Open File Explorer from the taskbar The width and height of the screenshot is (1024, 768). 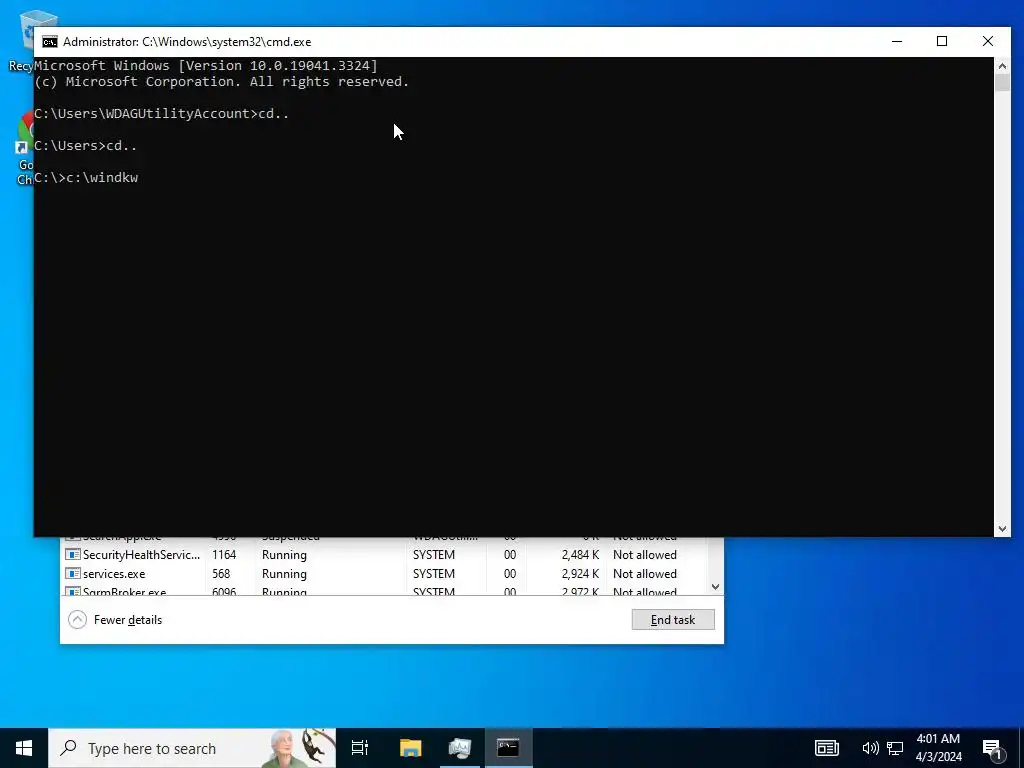click(x=411, y=748)
